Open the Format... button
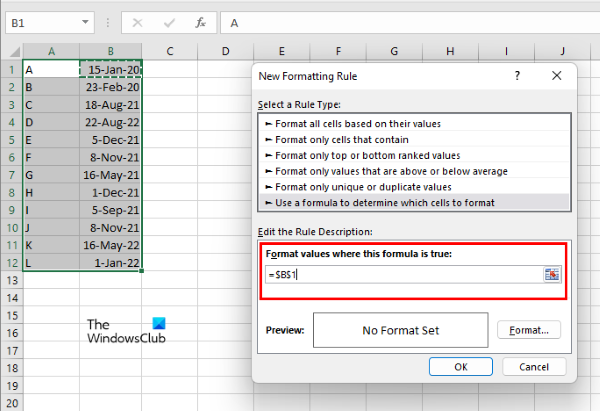 click(529, 329)
